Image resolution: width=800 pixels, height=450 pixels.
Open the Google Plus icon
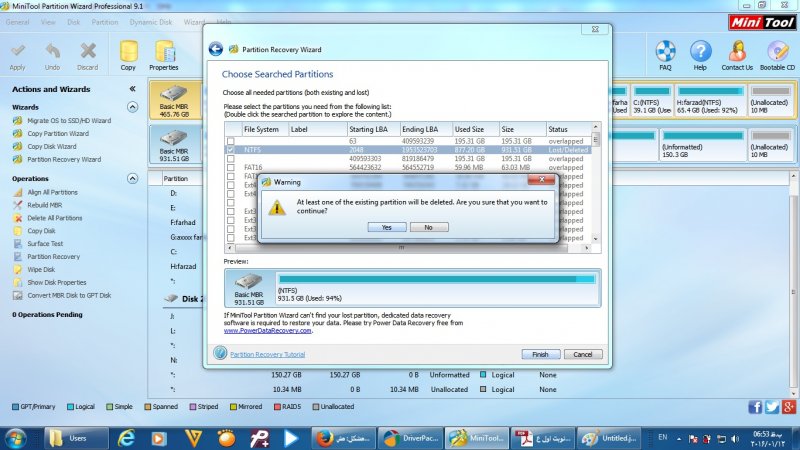point(789,407)
